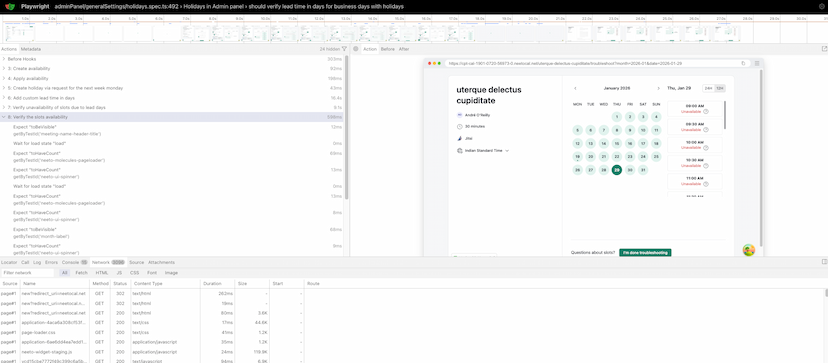Filter network by JS
This screenshot has width=828, height=363.
click(119, 273)
